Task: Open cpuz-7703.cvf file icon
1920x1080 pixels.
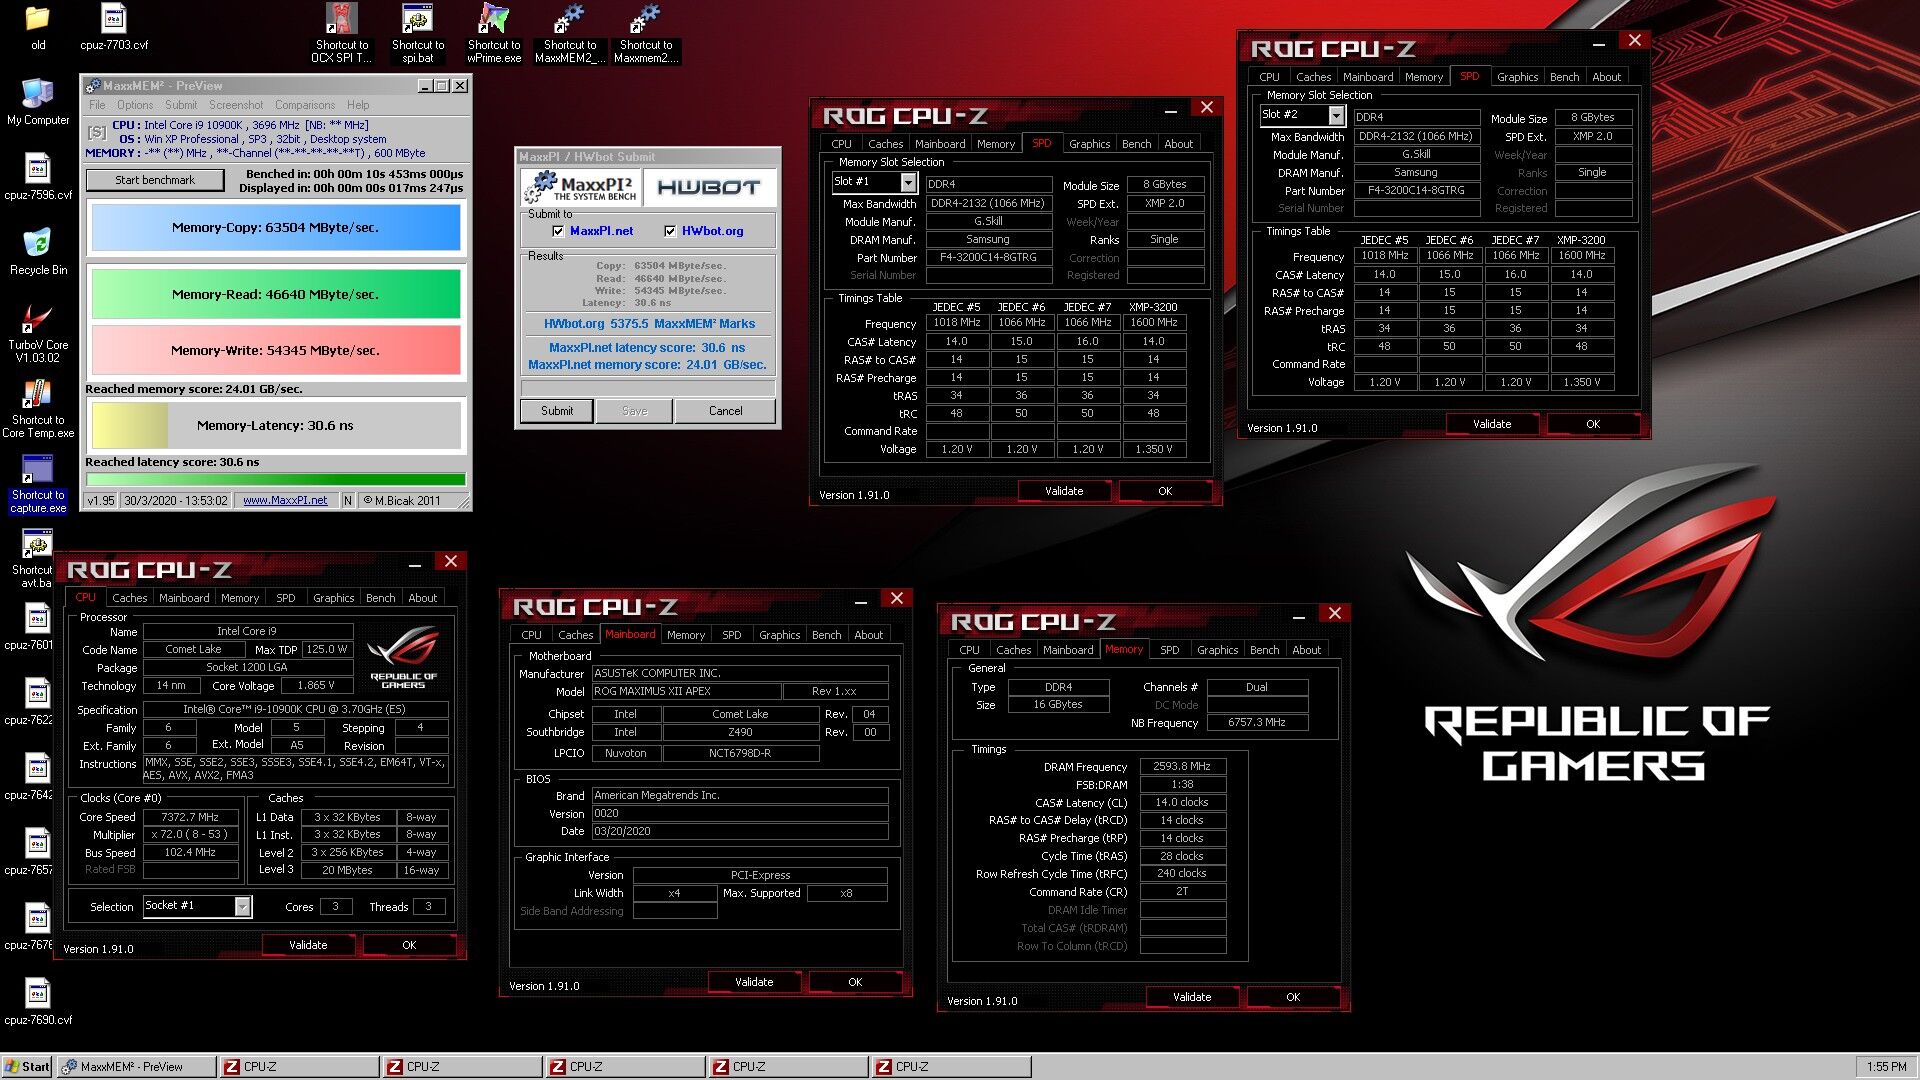Action: click(x=114, y=28)
